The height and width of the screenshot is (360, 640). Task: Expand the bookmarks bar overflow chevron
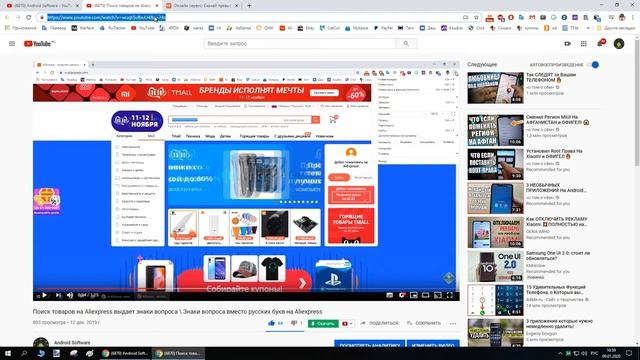[x=588, y=28]
